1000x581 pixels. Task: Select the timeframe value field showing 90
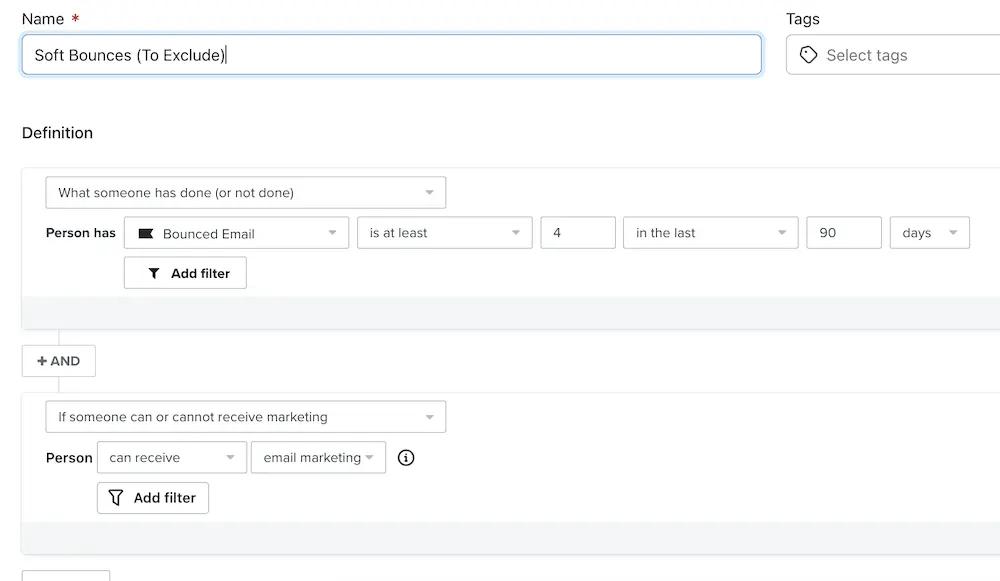[x=844, y=232]
